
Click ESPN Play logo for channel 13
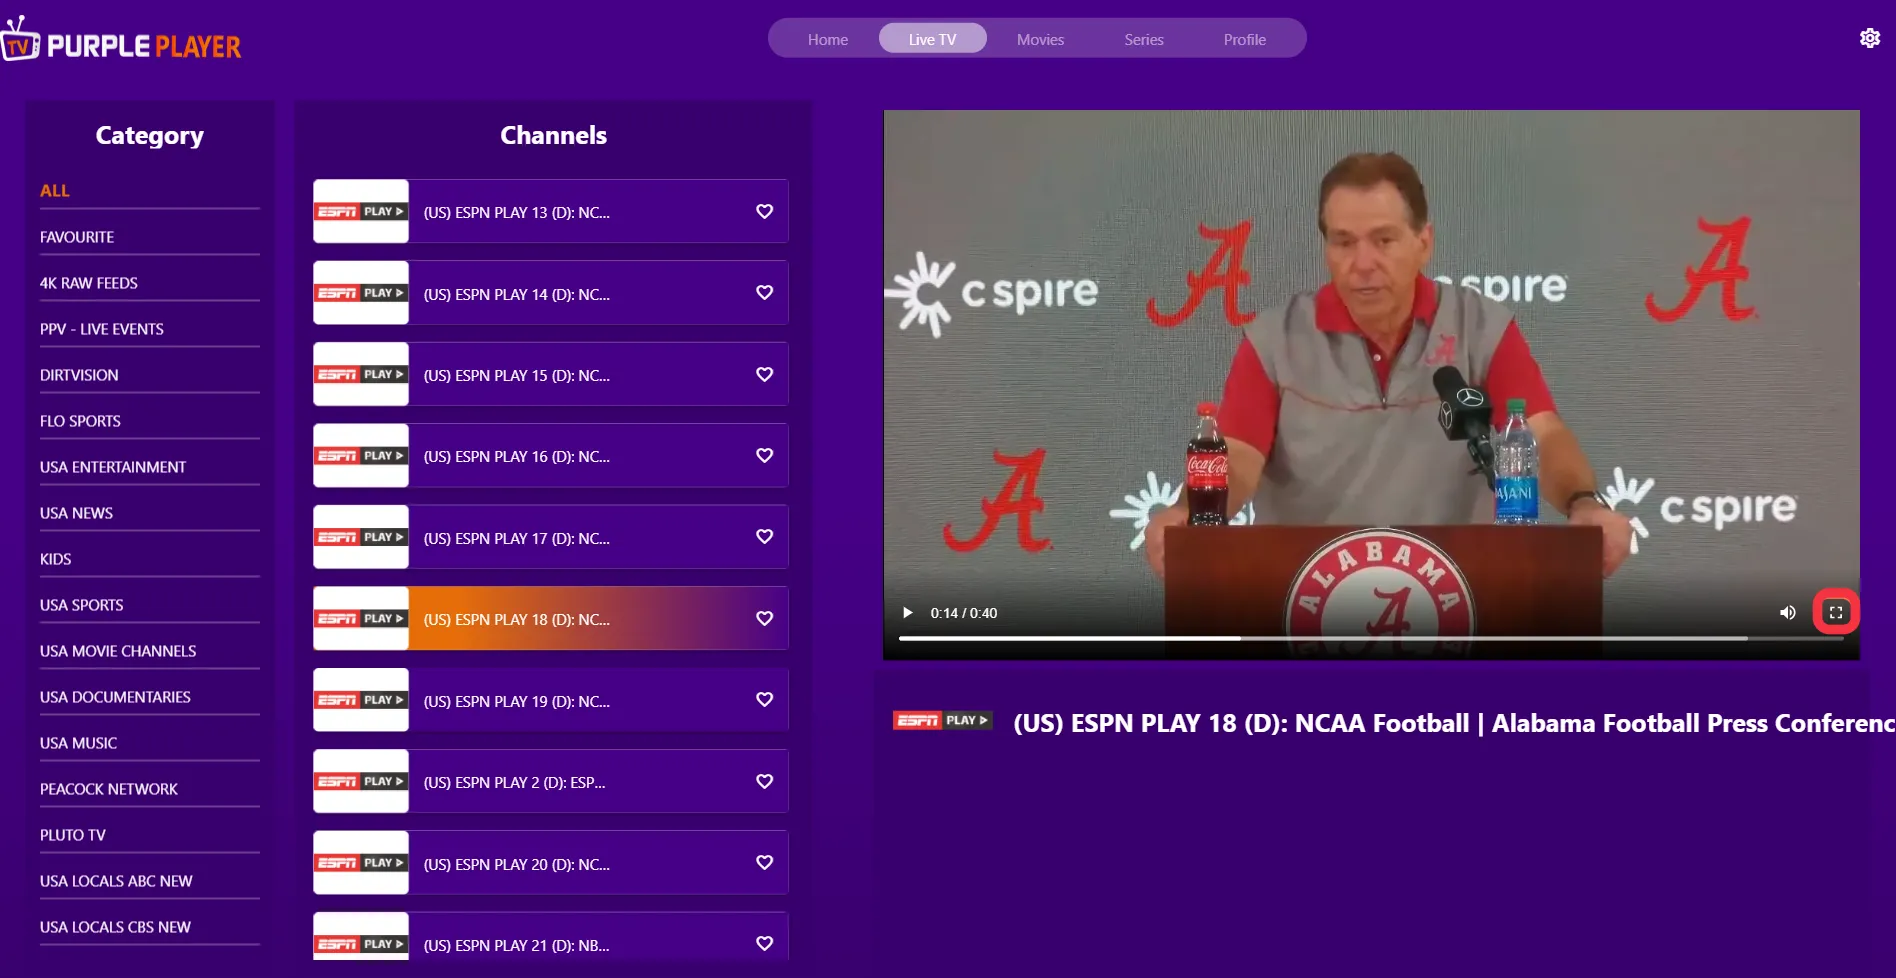pos(361,211)
